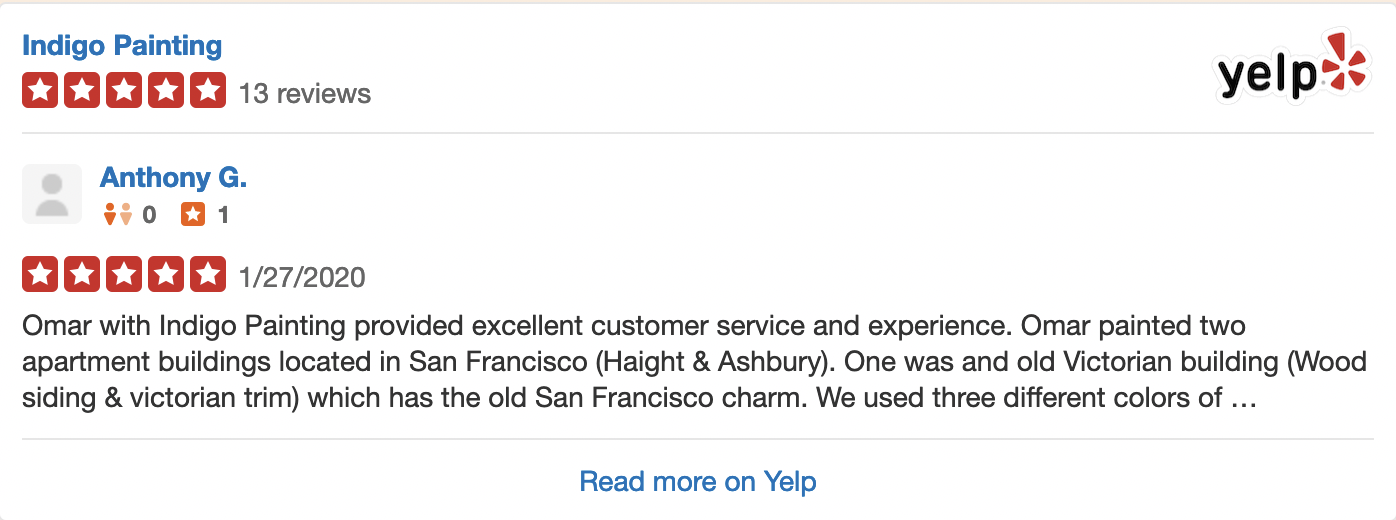Screen dimensions: 1396x520
Task: Click the reviewer's gray avatar thumbnail
Action: [52, 194]
